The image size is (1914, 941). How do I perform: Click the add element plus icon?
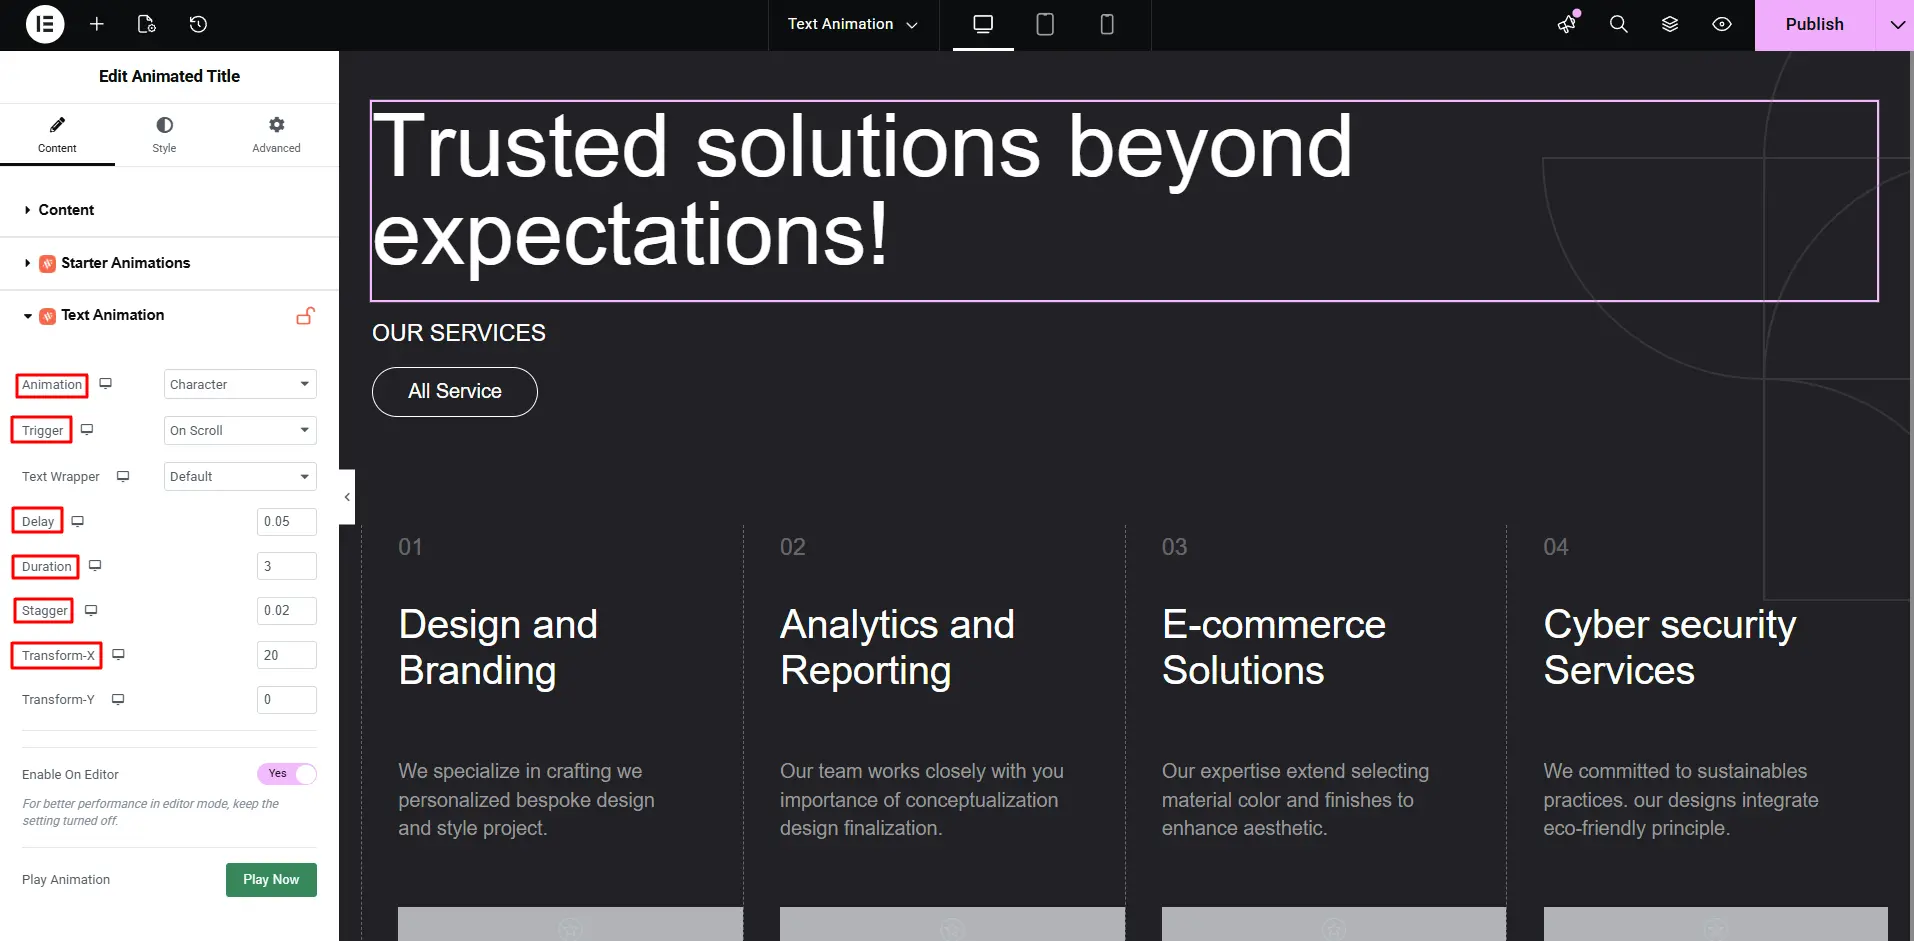coord(97,24)
